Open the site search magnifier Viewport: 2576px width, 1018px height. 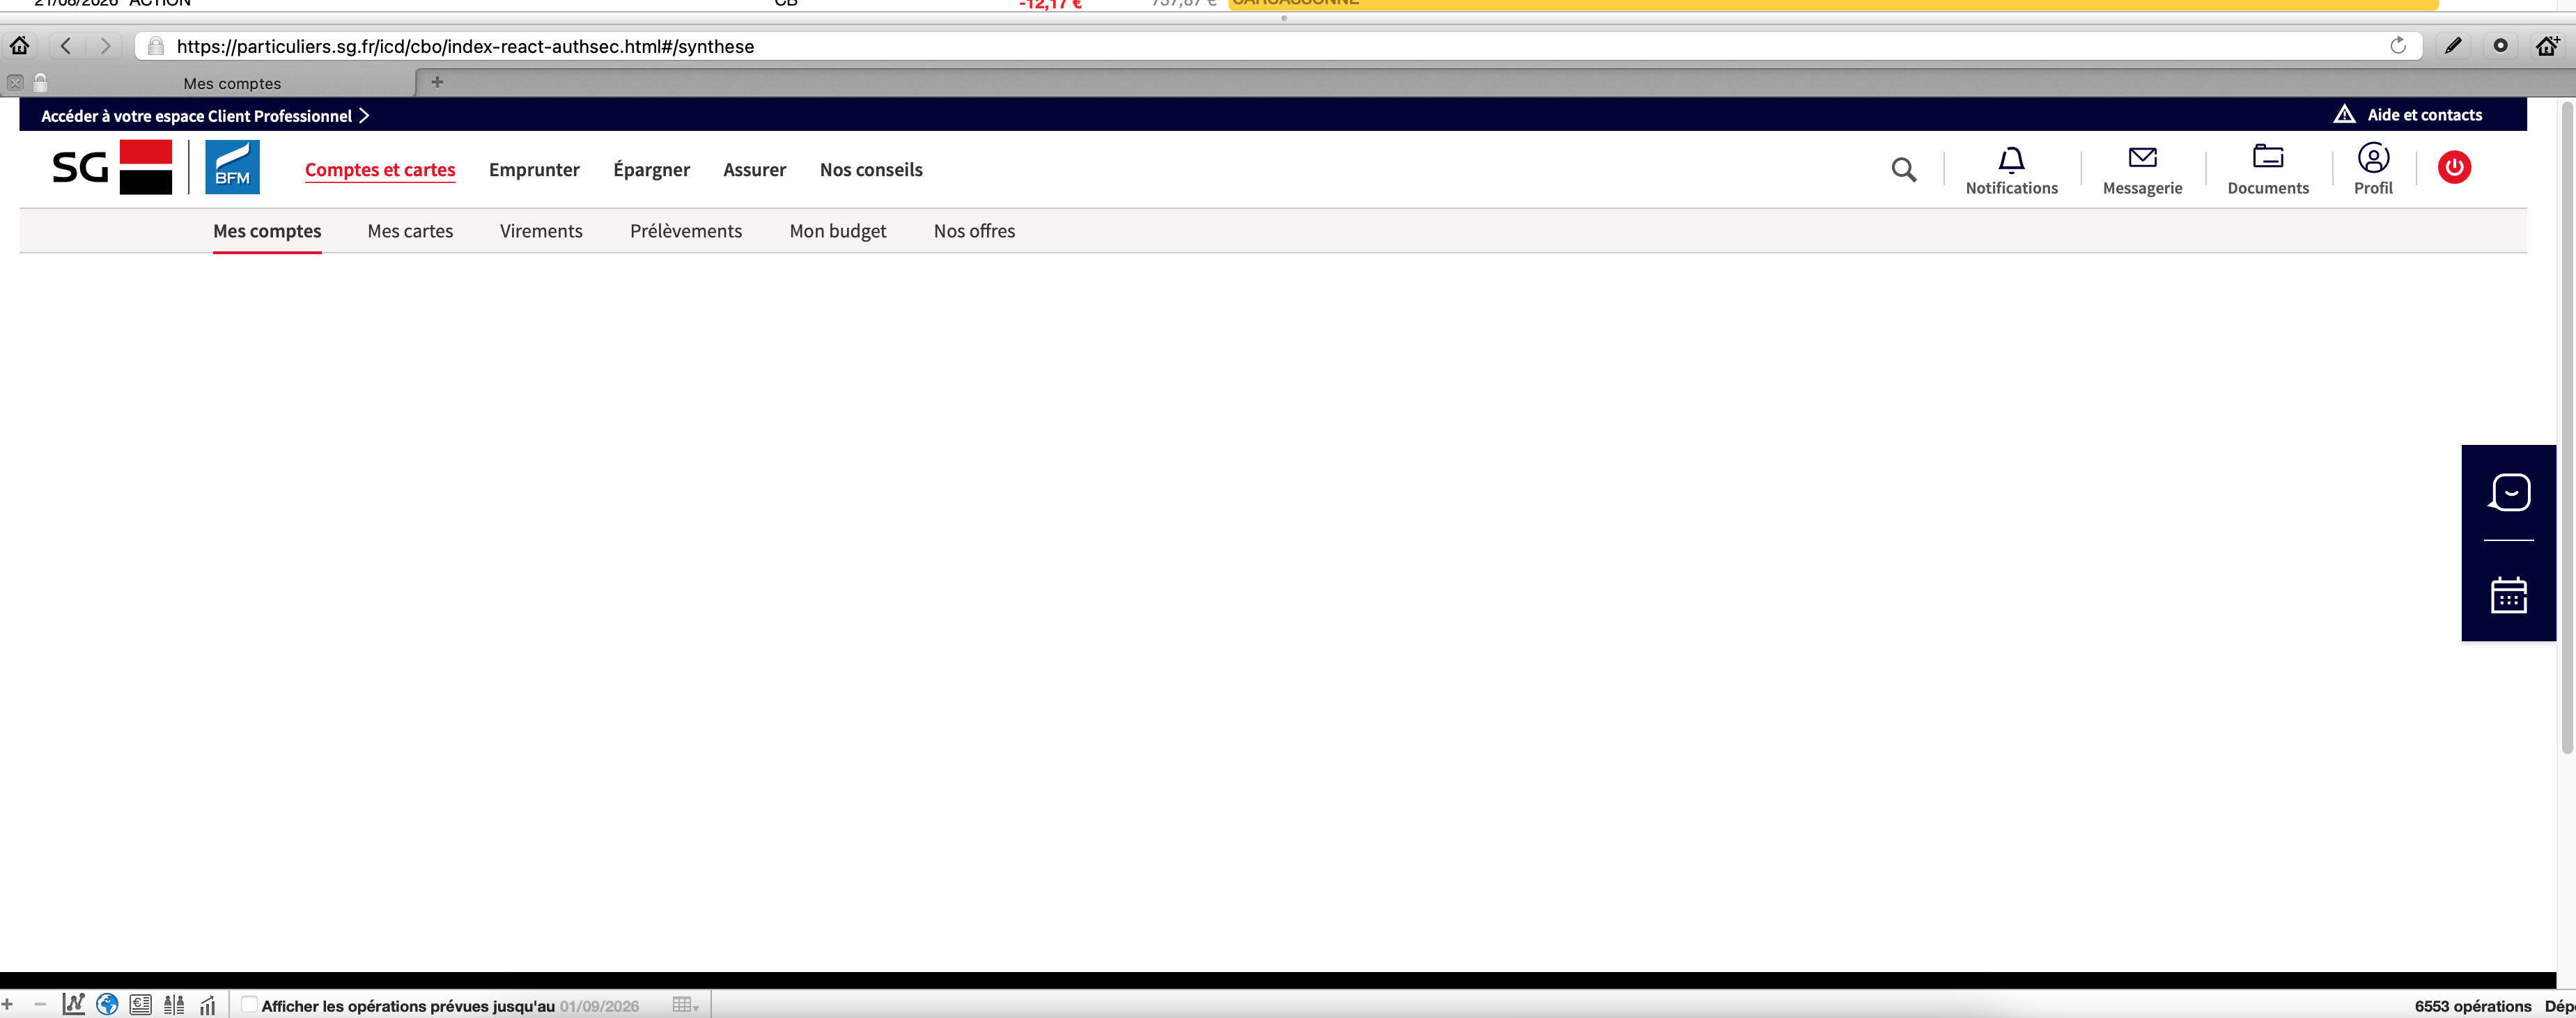point(1904,170)
